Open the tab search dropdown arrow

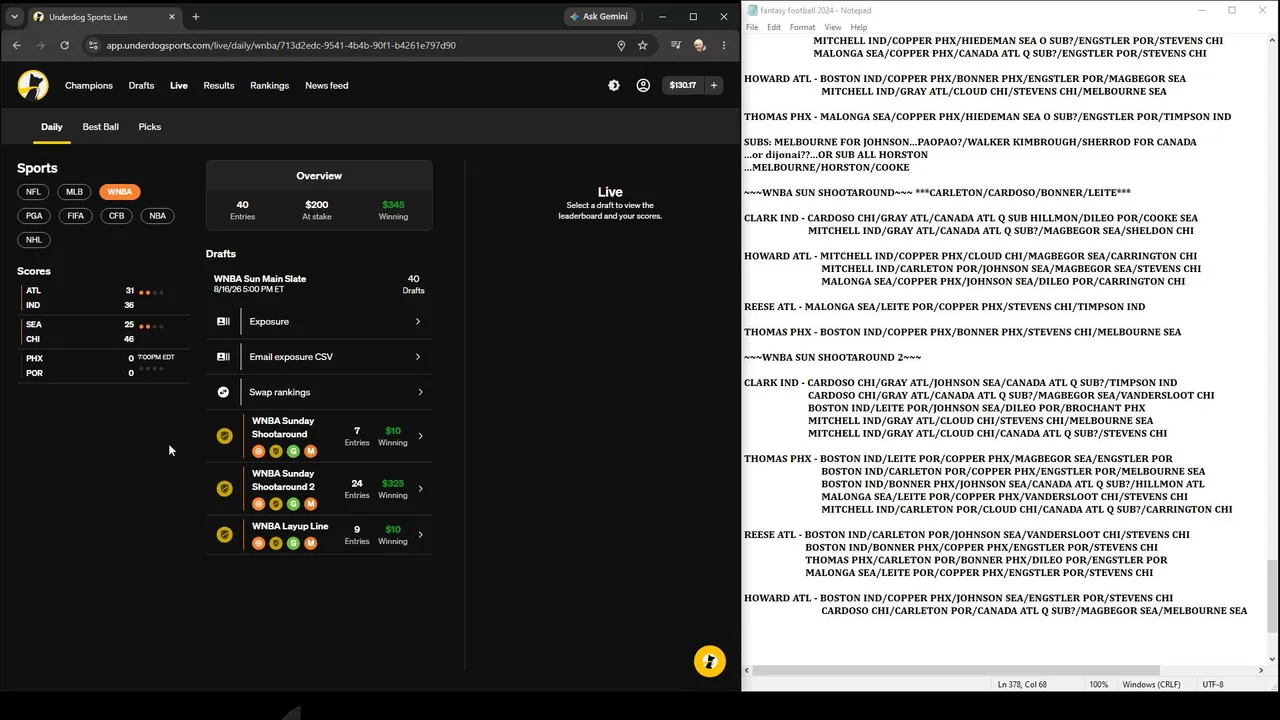click(x=14, y=17)
